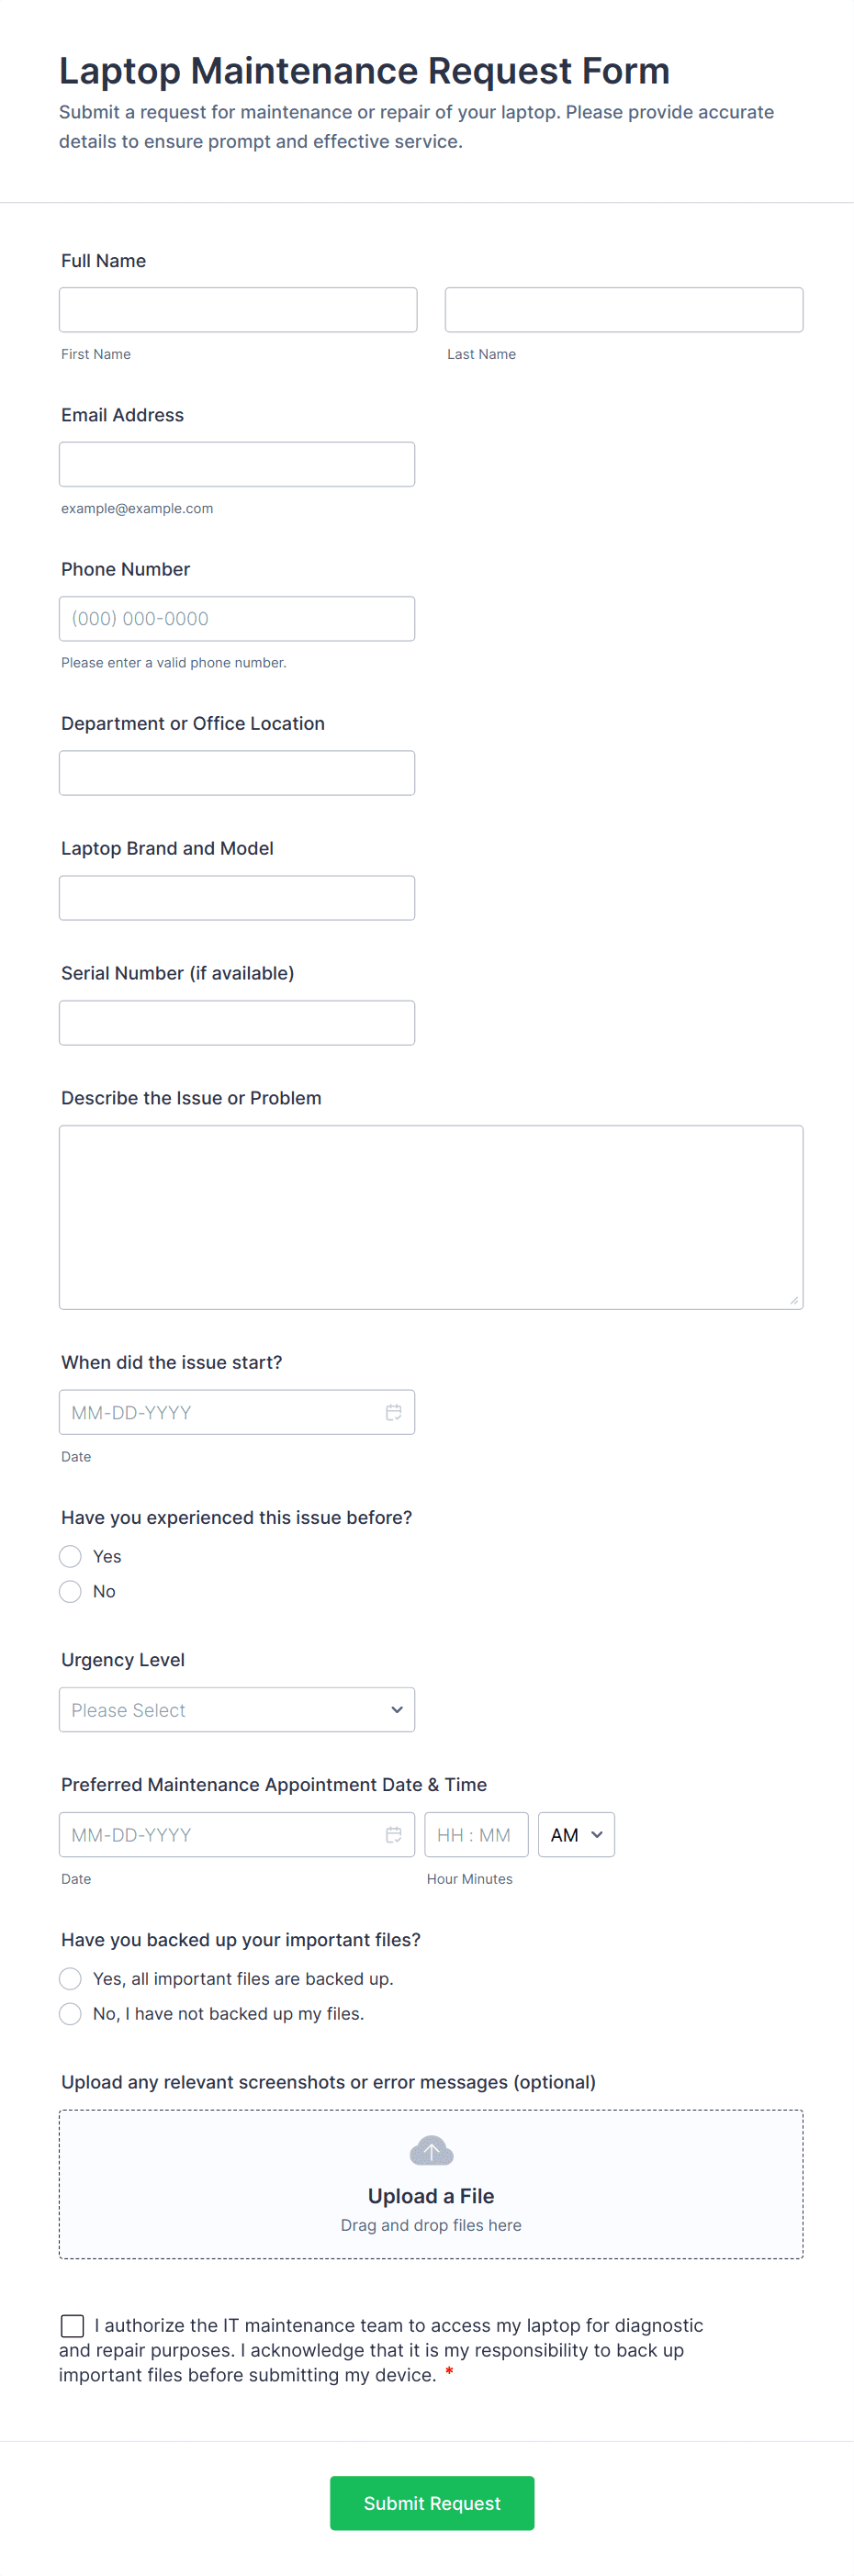Click the Submit Request button
The height and width of the screenshot is (2576, 854).
[x=432, y=2502]
